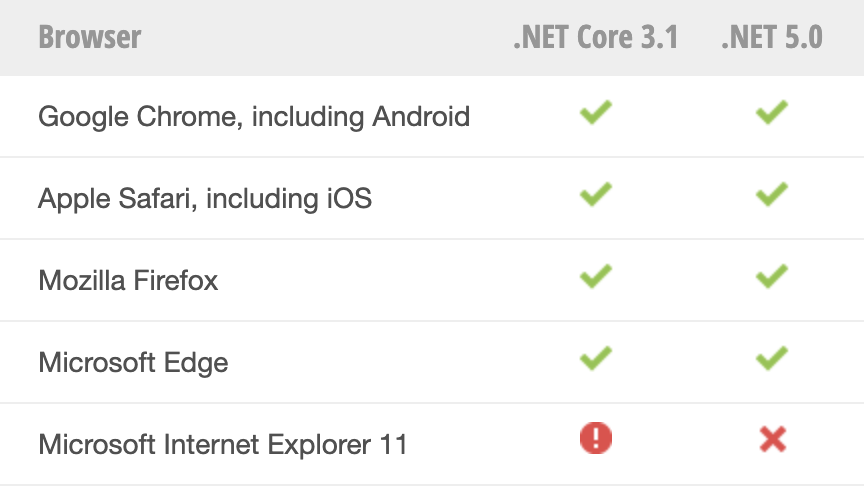
Task: Click the Firefox checkmark under .NET 5.0
Action: point(771,276)
